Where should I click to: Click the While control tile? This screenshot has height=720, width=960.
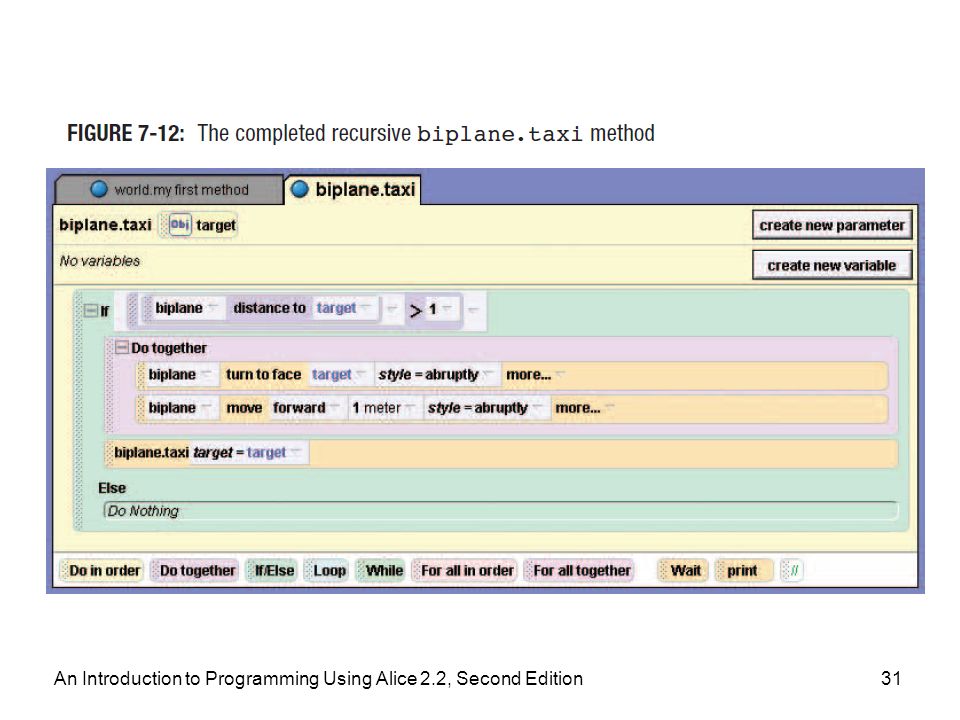click(381, 571)
